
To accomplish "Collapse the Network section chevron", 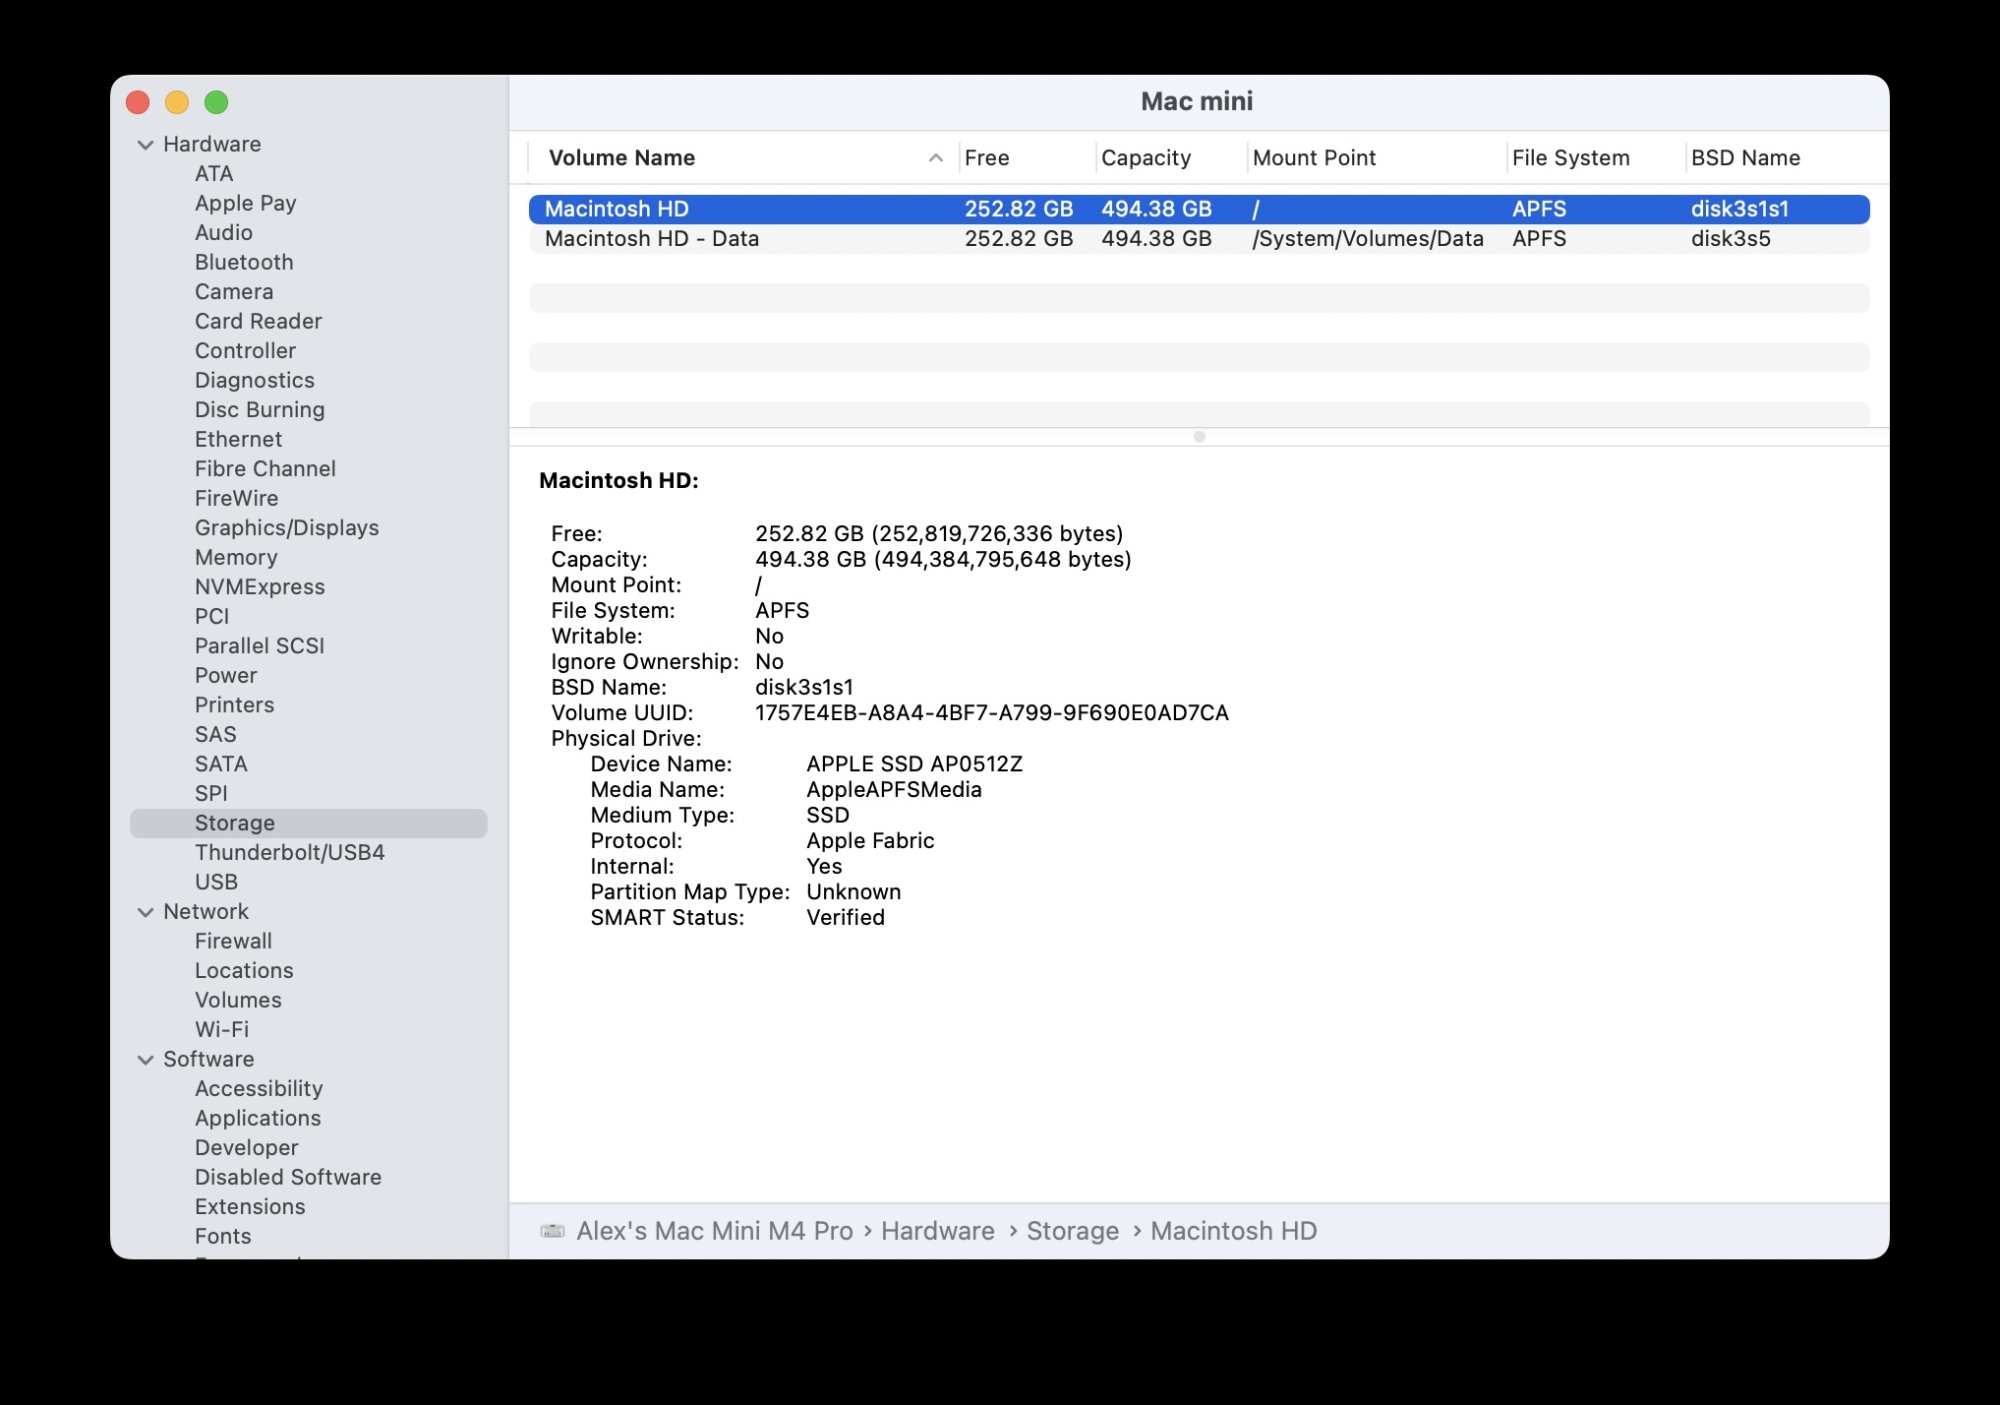I will click(146, 912).
